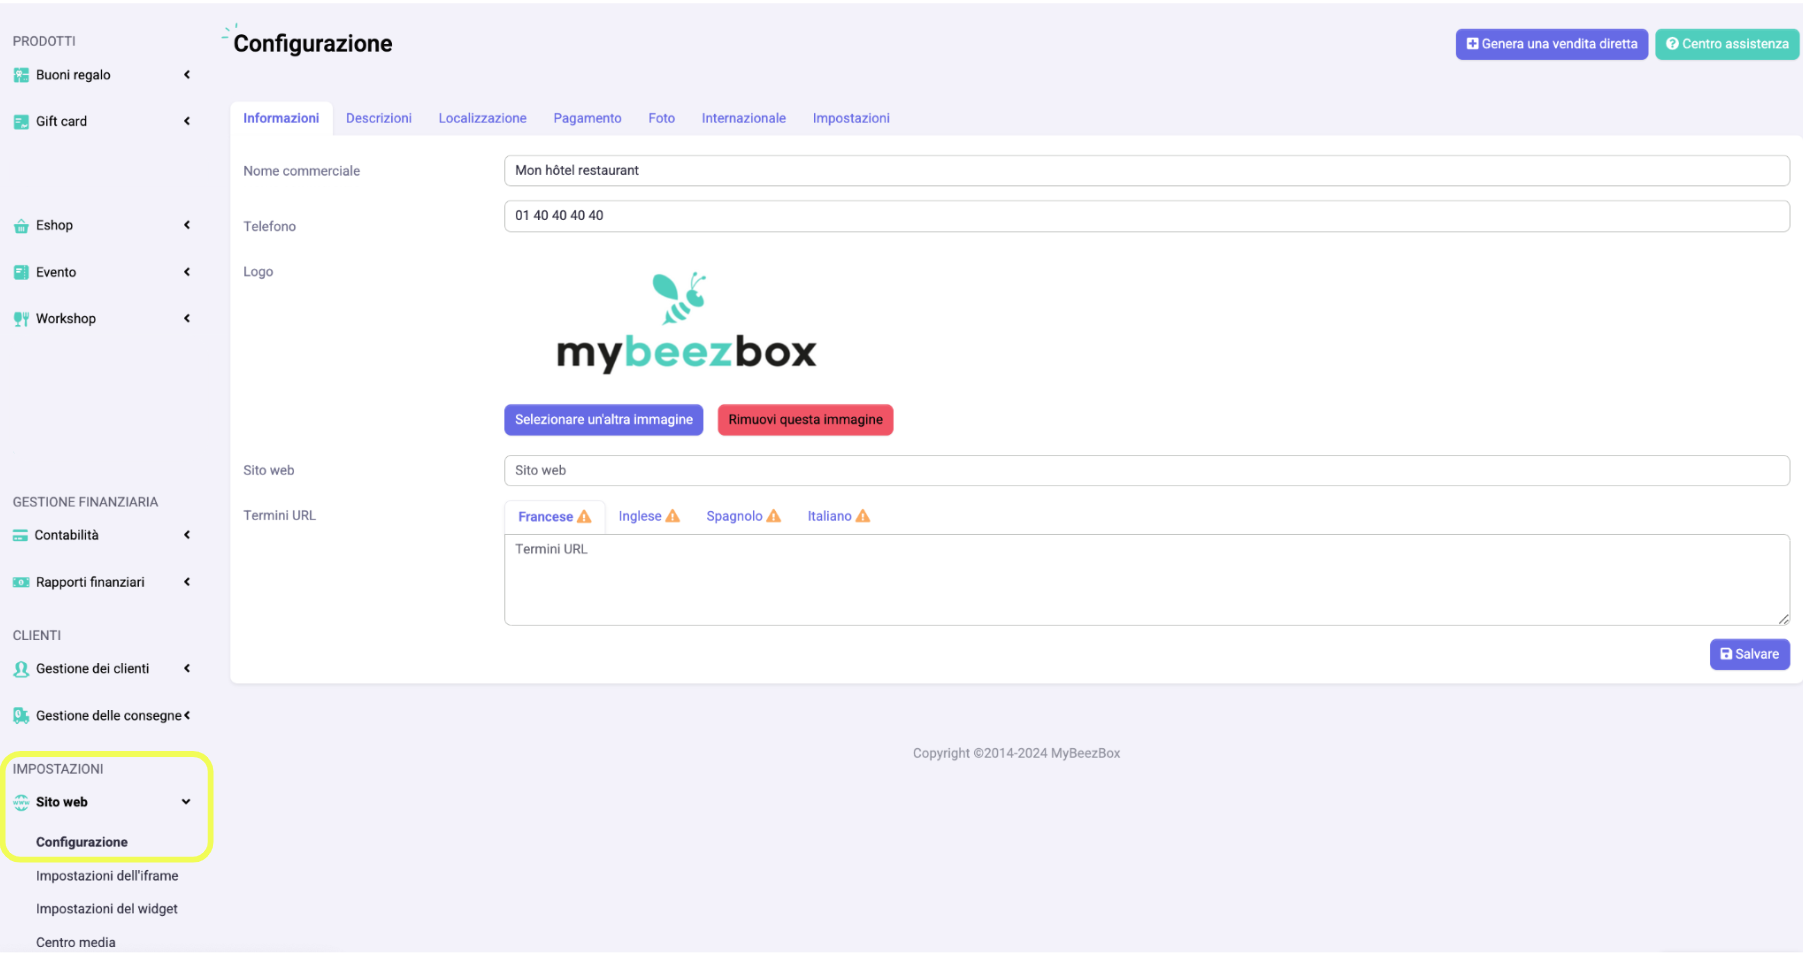Select the Inglese language tab
Screen dimensions: 1803x957
pyautogui.click(x=649, y=516)
